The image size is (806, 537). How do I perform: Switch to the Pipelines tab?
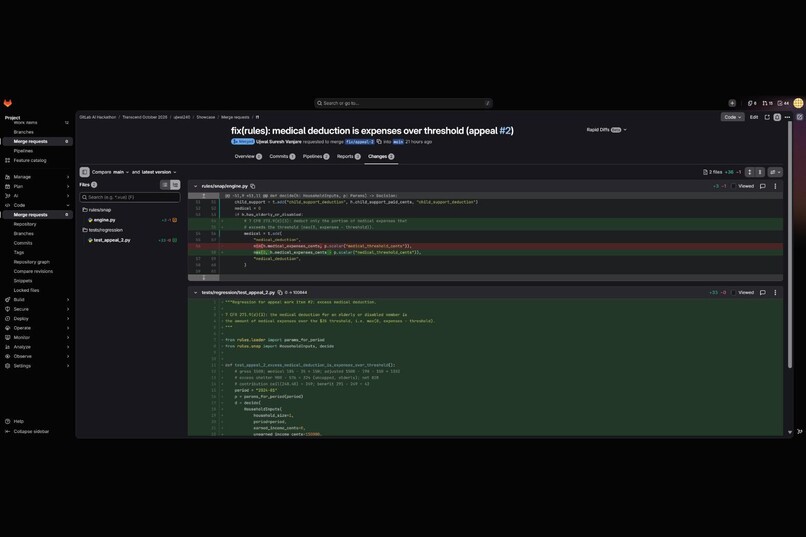click(316, 156)
